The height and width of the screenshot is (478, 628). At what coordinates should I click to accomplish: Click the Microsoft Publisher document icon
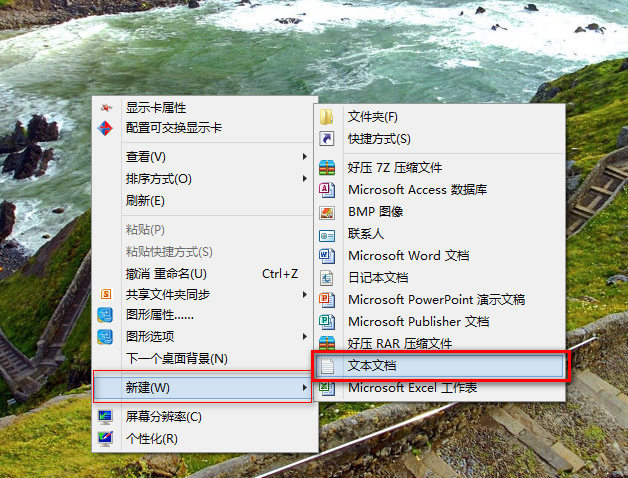click(x=327, y=322)
